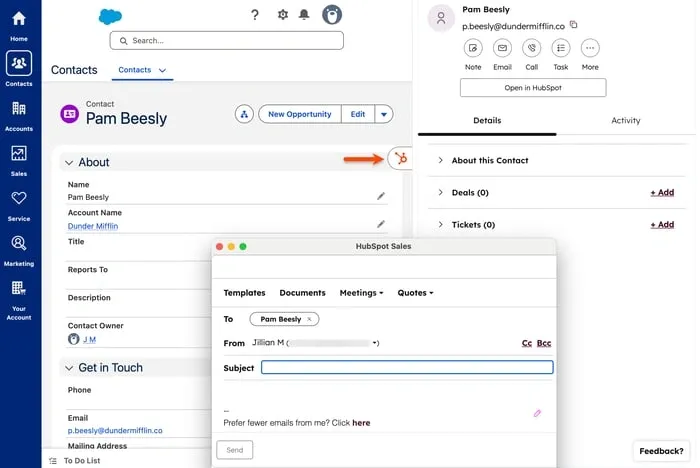The width and height of the screenshot is (700, 468).
Task: Click into the Subject input field
Action: tap(407, 367)
